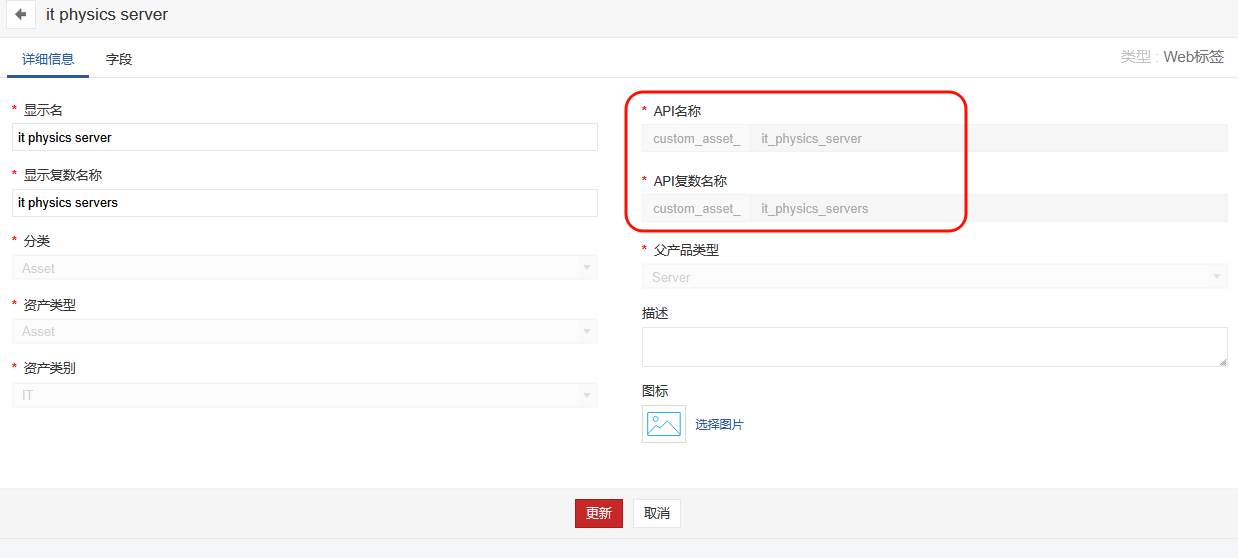Click the back arrow icon
1238x558 pixels.
point(20,15)
